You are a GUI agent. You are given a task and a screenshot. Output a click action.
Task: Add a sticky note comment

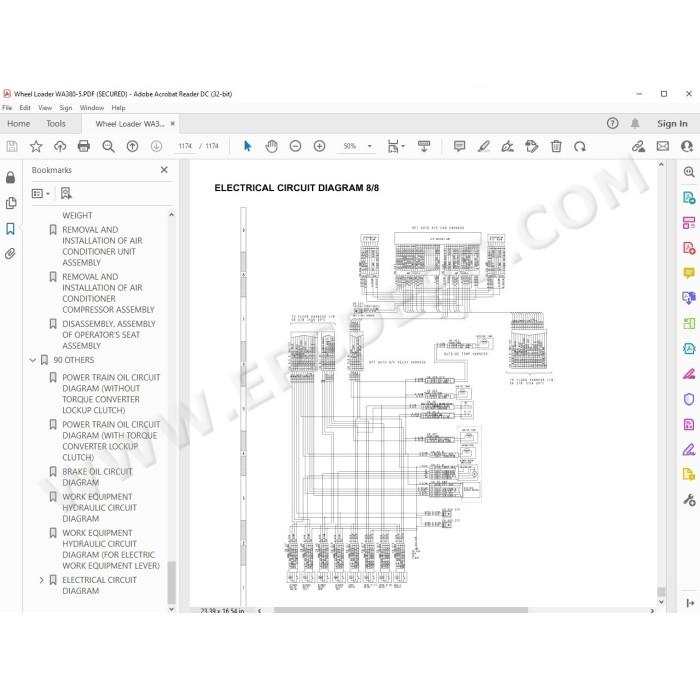pyautogui.click(x=459, y=146)
